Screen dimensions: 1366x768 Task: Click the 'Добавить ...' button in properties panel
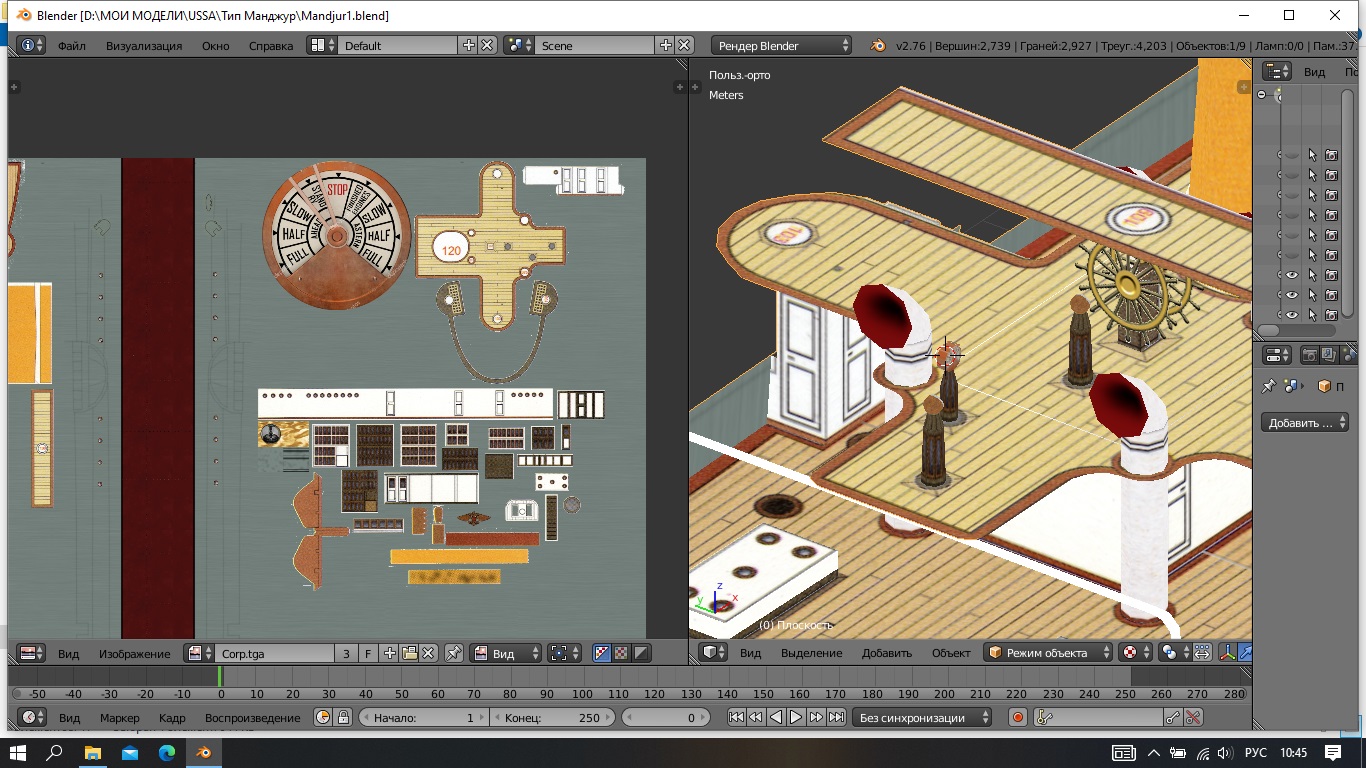pyautogui.click(x=1303, y=423)
